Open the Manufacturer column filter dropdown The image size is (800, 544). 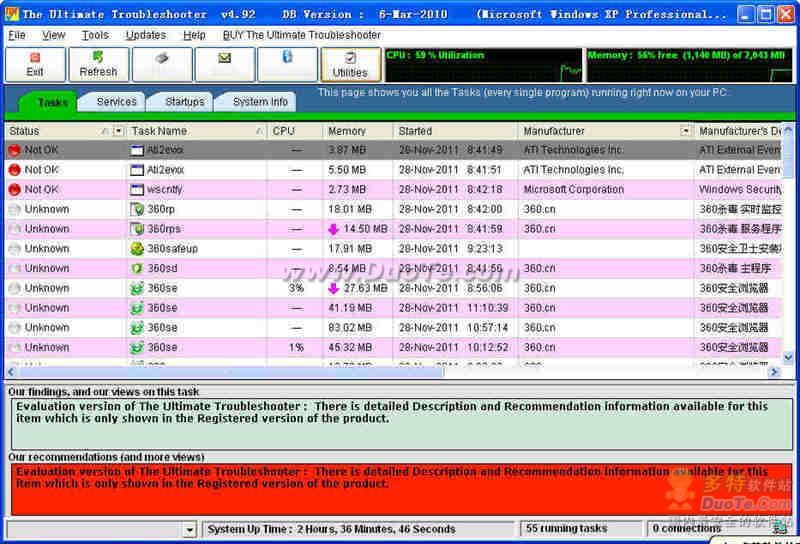pyautogui.click(x=685, y=131)
